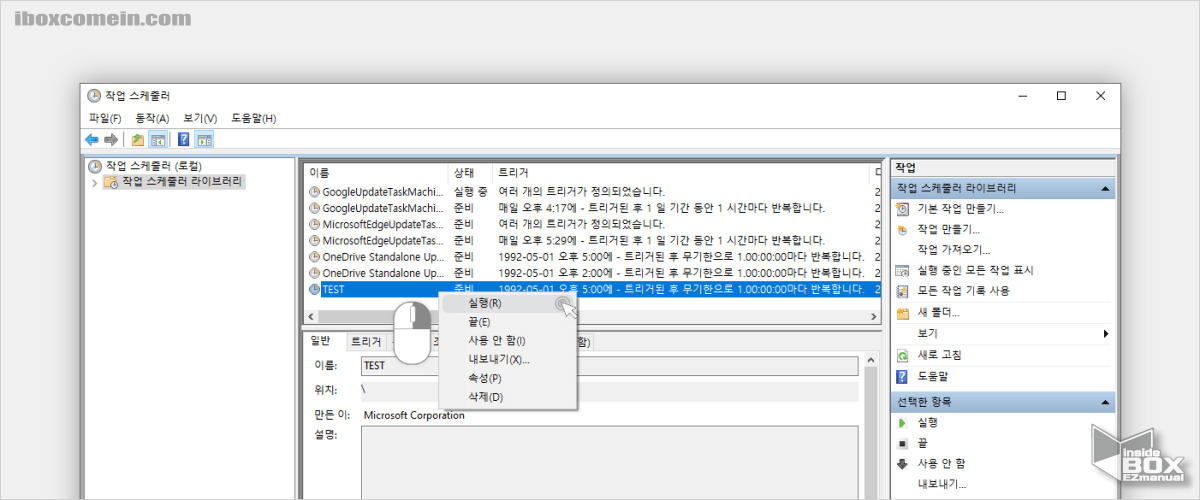Choose 사용 안 함(I) in the context menu
The height and width of the screenshot is (500, 1200).
[x=508, y=341]
